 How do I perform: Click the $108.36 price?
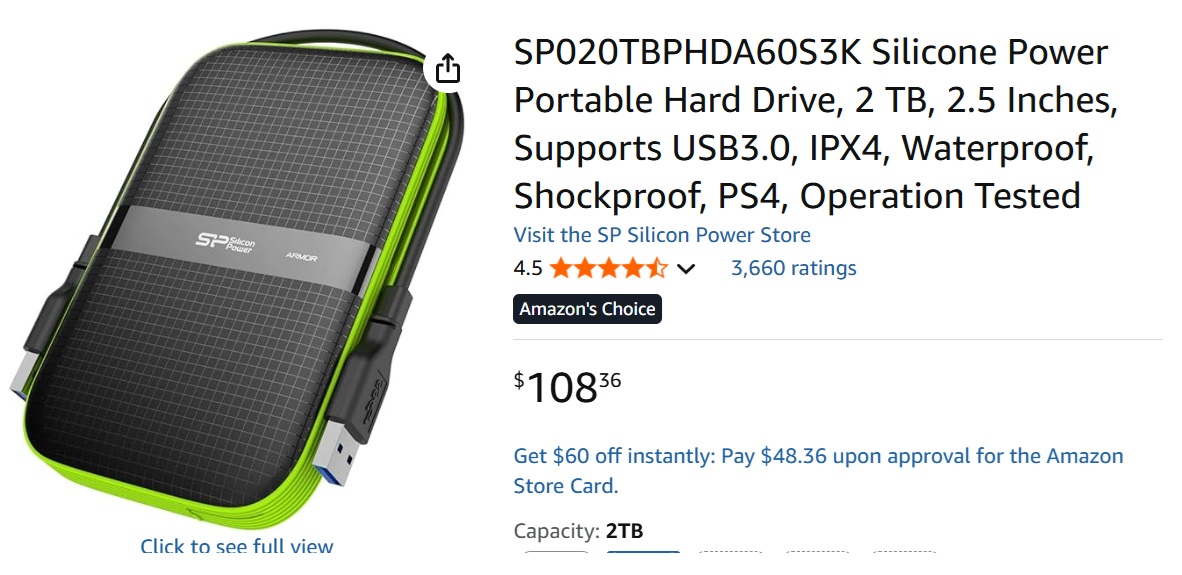click(x=567, y=388)
